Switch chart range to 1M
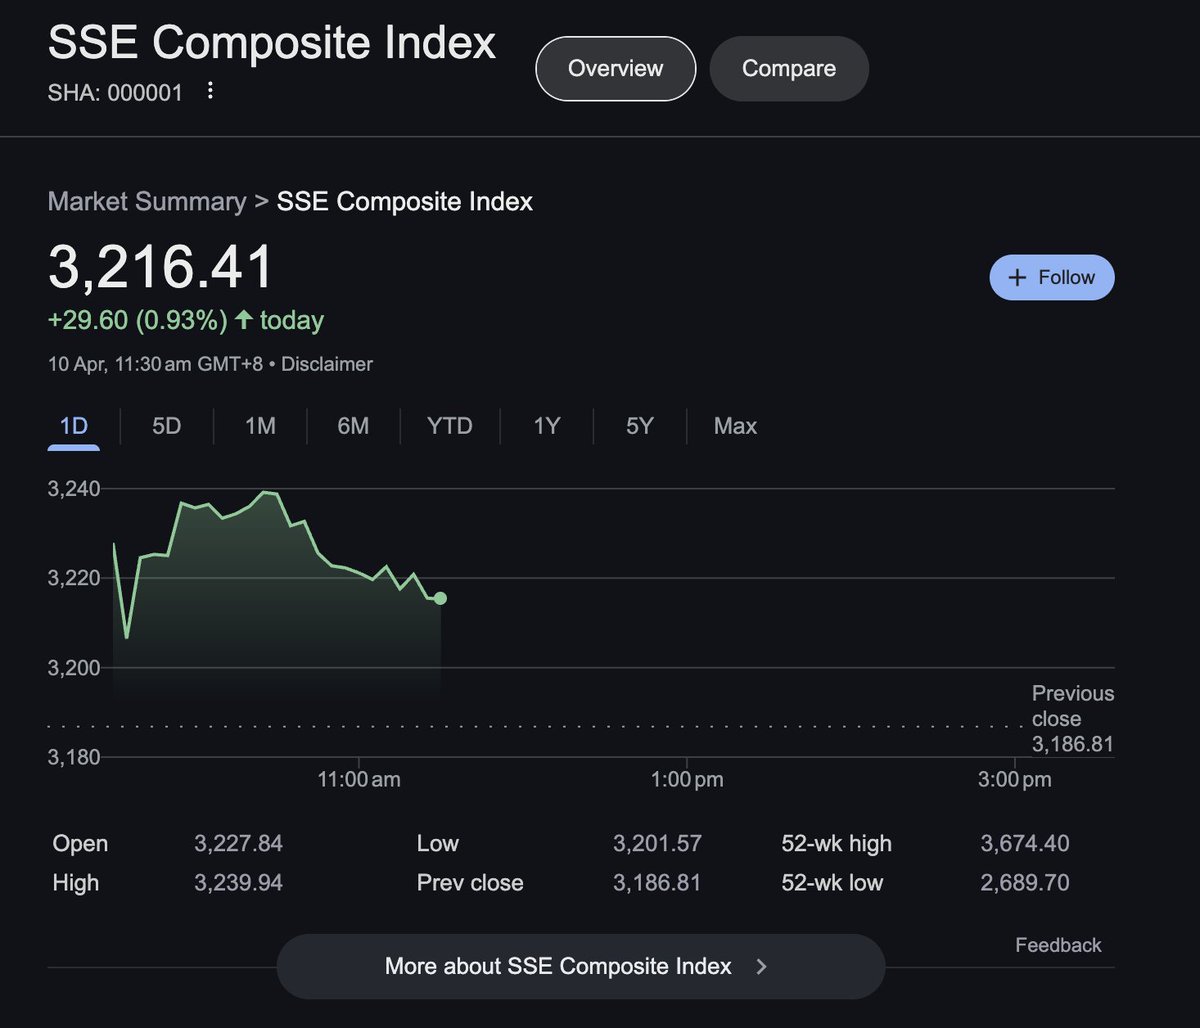The width and height of the screenshot is (1200, 1028). [260, 426]
